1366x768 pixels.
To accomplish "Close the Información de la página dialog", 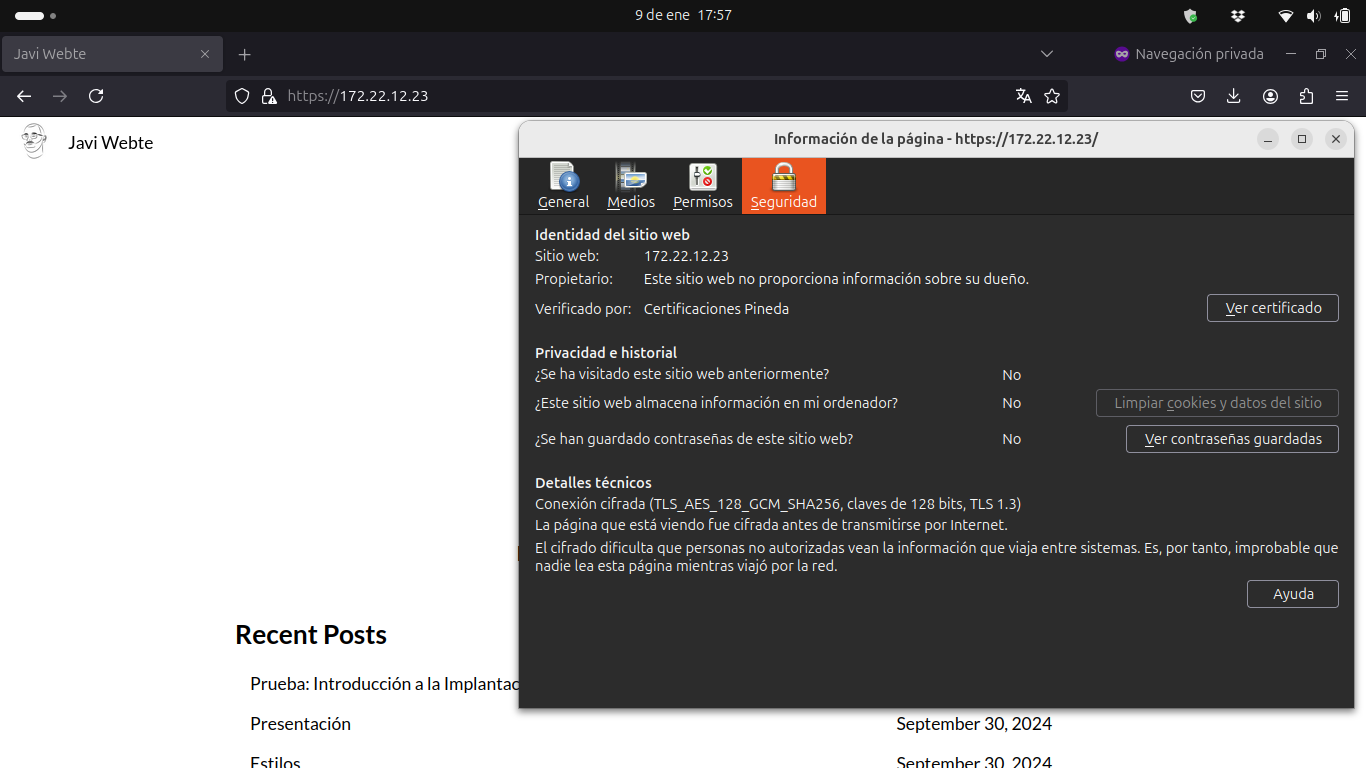I will click(1335, 139).
